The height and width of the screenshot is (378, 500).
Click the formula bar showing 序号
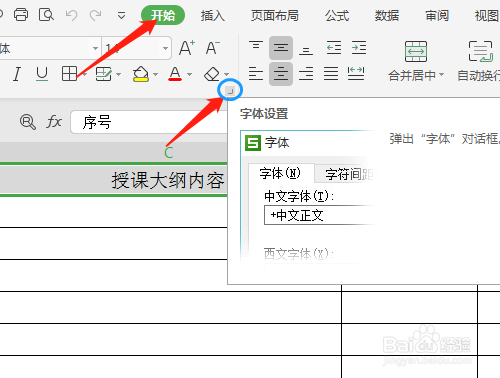(149, 122)
